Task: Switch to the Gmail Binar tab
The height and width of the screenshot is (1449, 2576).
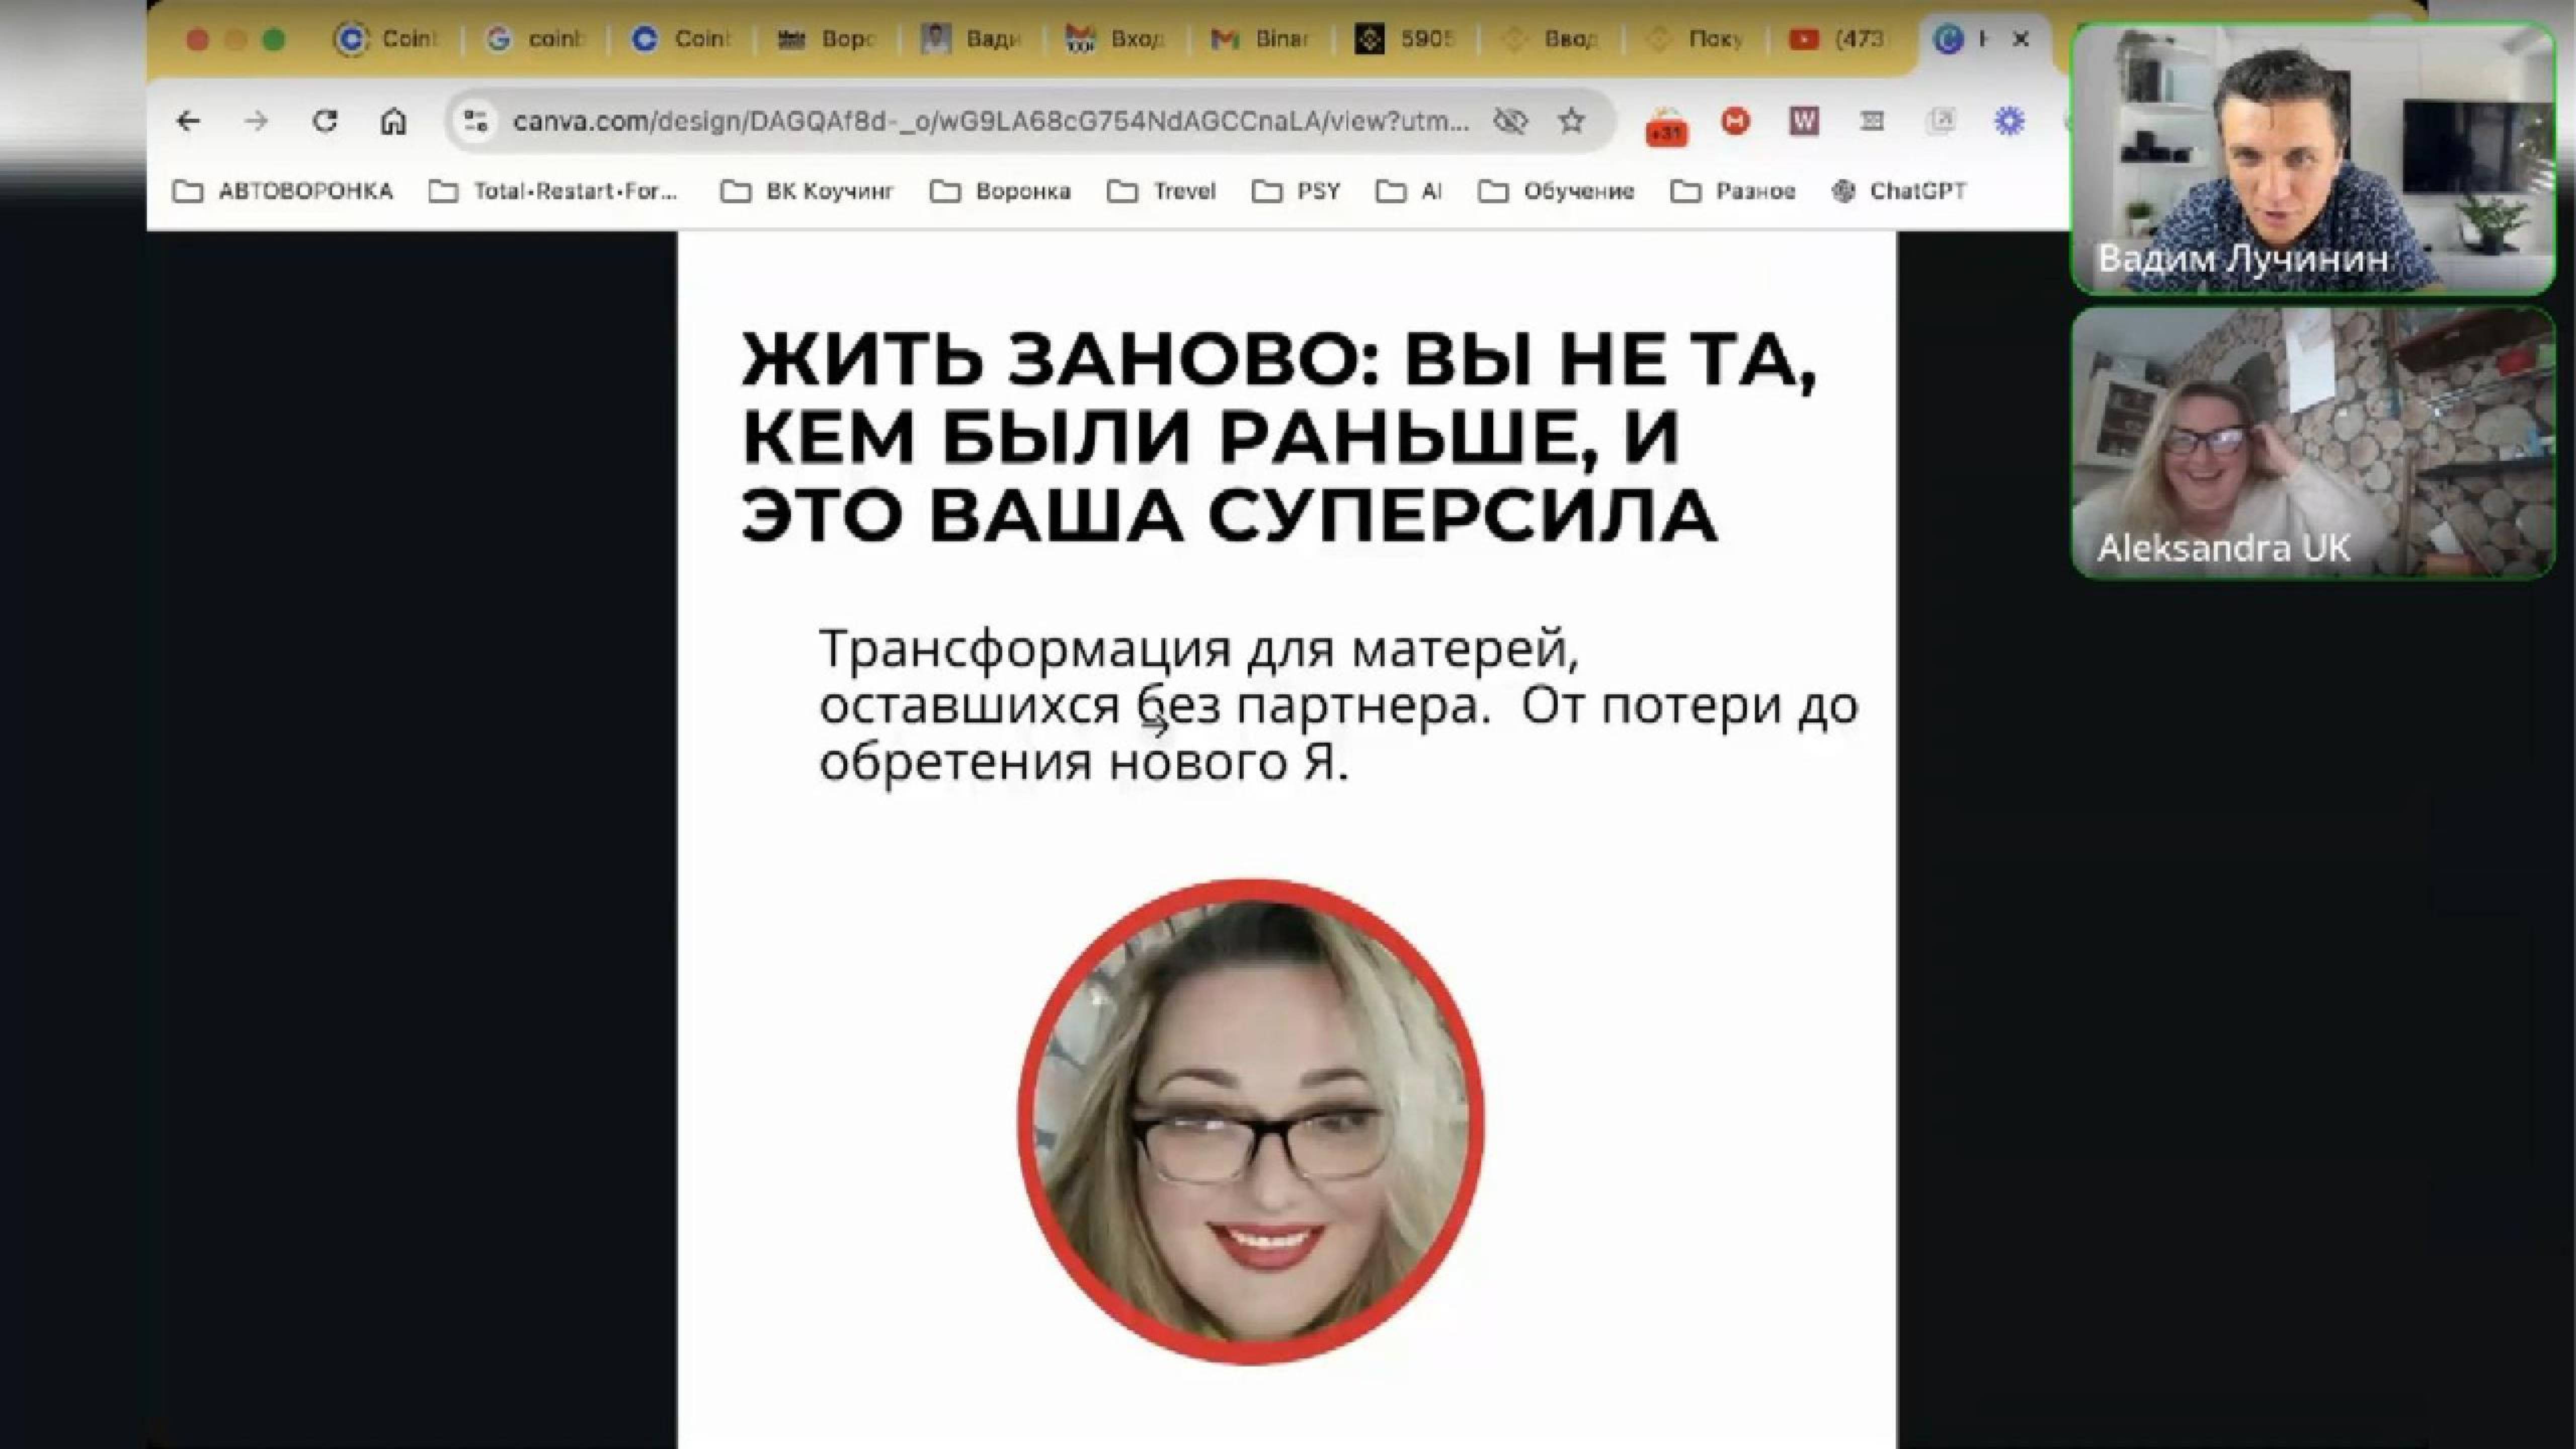Action: pyautogui.click(x=1262, y=39)
